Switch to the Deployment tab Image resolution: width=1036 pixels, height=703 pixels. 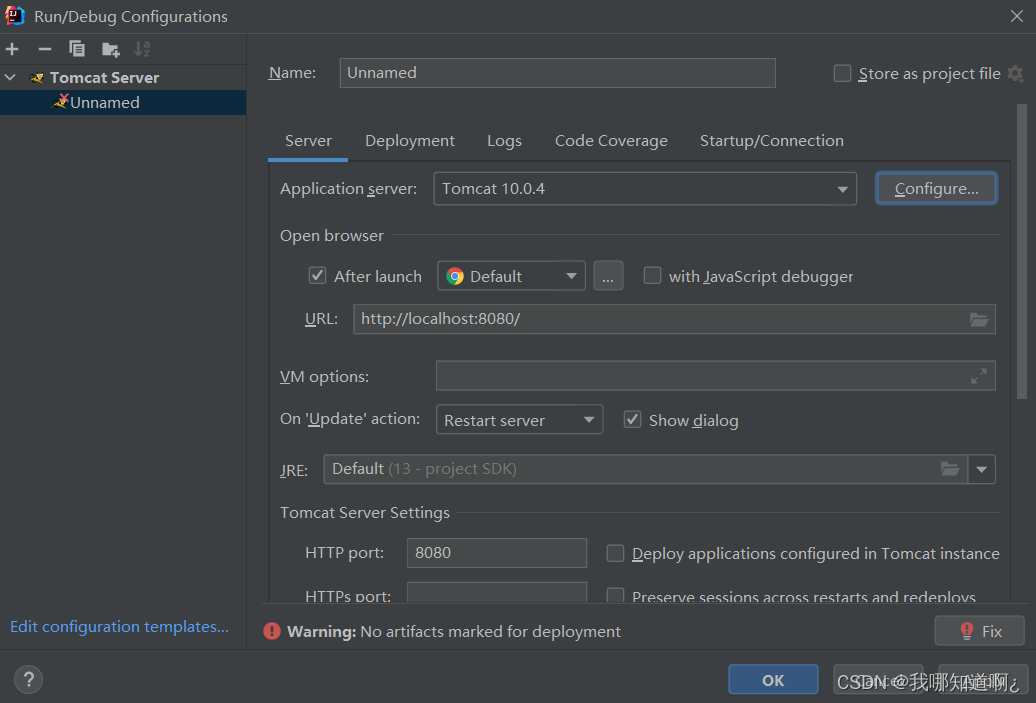click(x=410, y=141)
